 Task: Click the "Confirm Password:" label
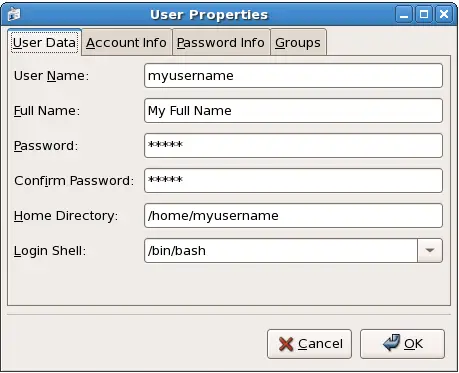74,181
